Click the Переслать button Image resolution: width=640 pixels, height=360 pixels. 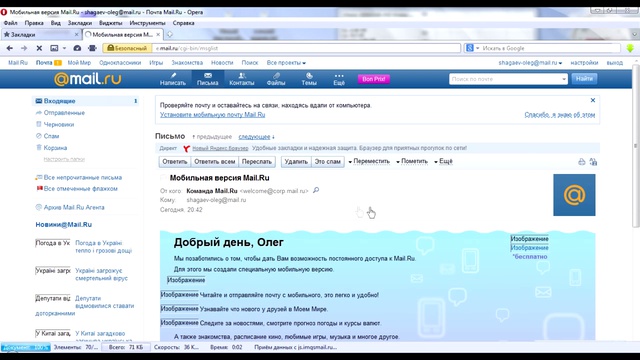[x=257, y=162]
